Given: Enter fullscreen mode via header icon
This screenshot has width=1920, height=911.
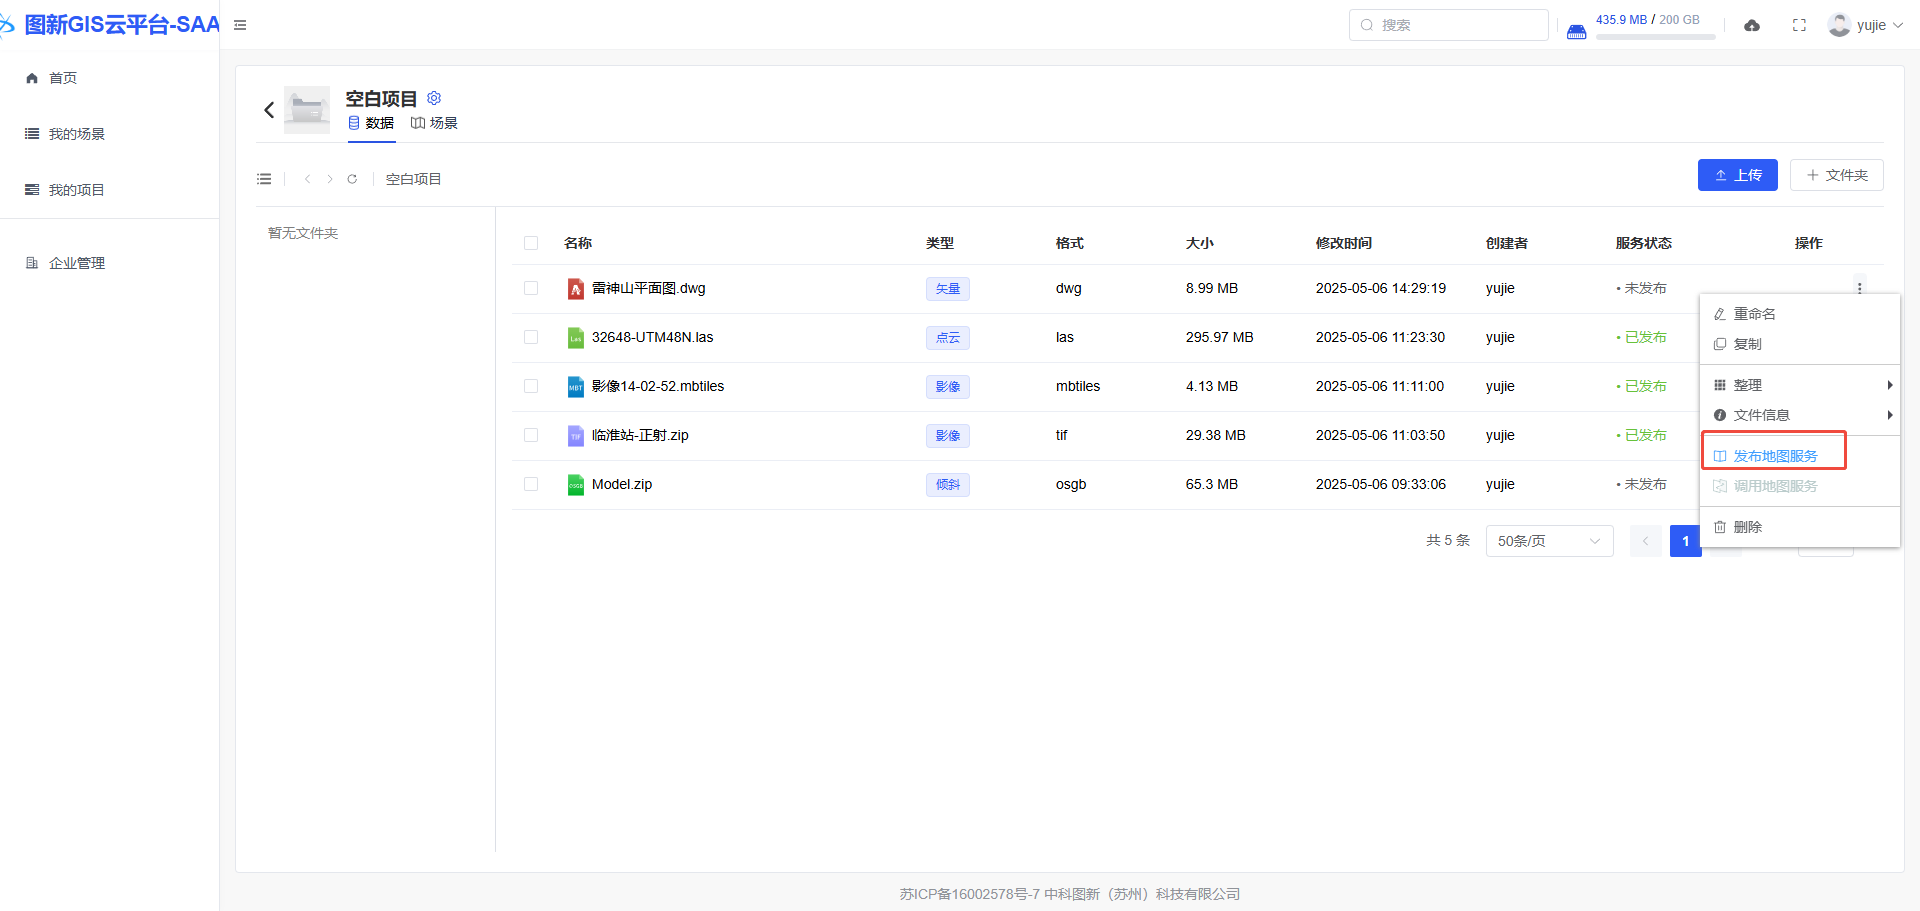Looking at the screenshot, I should (x=1799, y=25).
